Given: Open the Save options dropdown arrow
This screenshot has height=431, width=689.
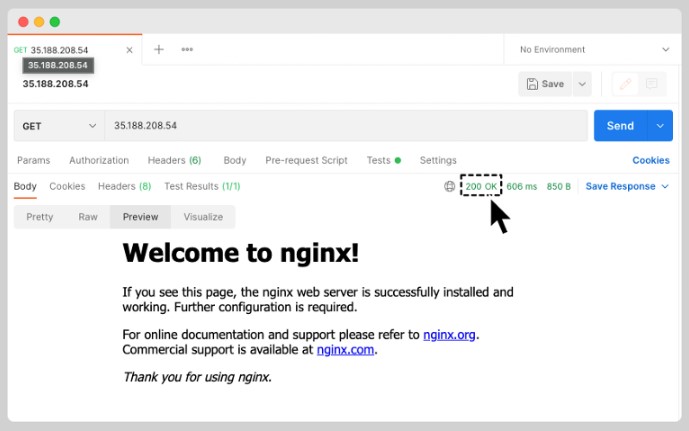Looking at the screenshot, I should [x=582, y=84].
